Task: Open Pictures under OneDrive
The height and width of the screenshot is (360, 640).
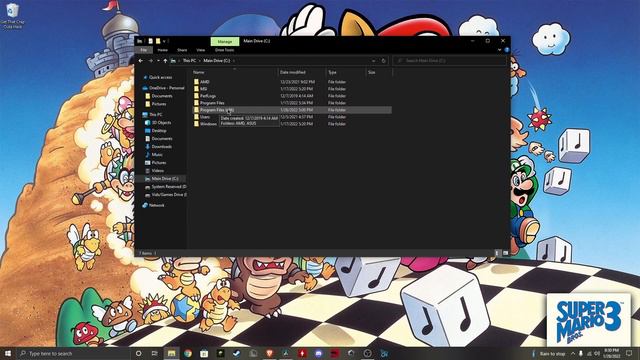Action: coord(159,104)
